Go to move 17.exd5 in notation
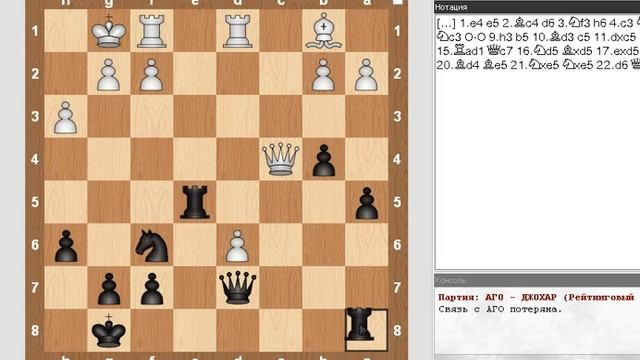This screenshot has height=360, width=640. [617, 51]
